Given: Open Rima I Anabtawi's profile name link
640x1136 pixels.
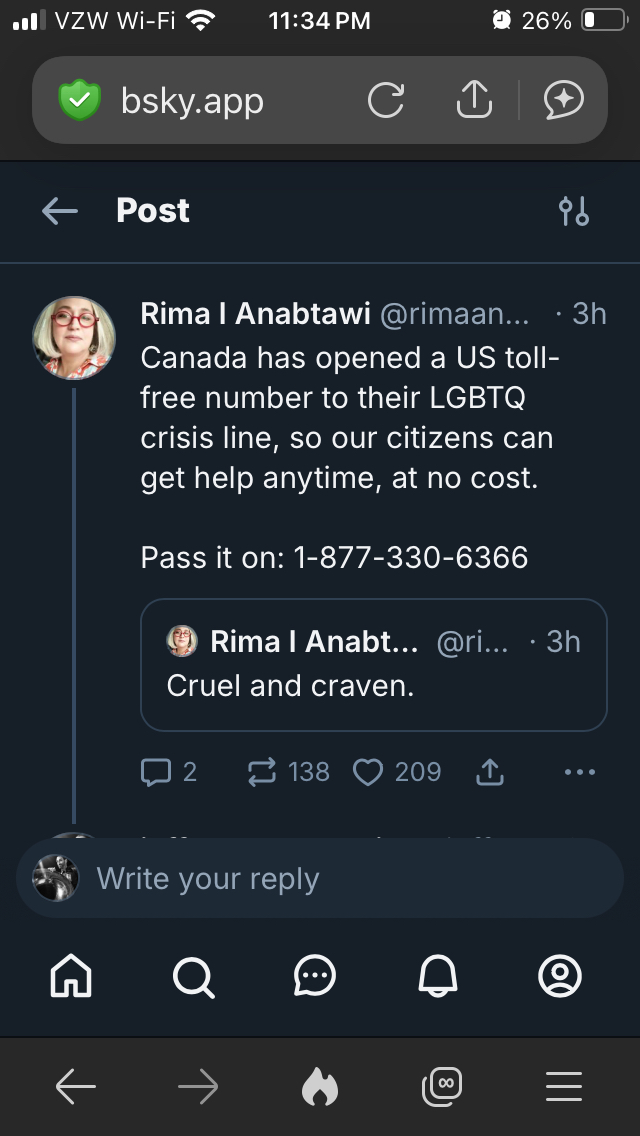Looking at the screenshot, I should (255, 314).
